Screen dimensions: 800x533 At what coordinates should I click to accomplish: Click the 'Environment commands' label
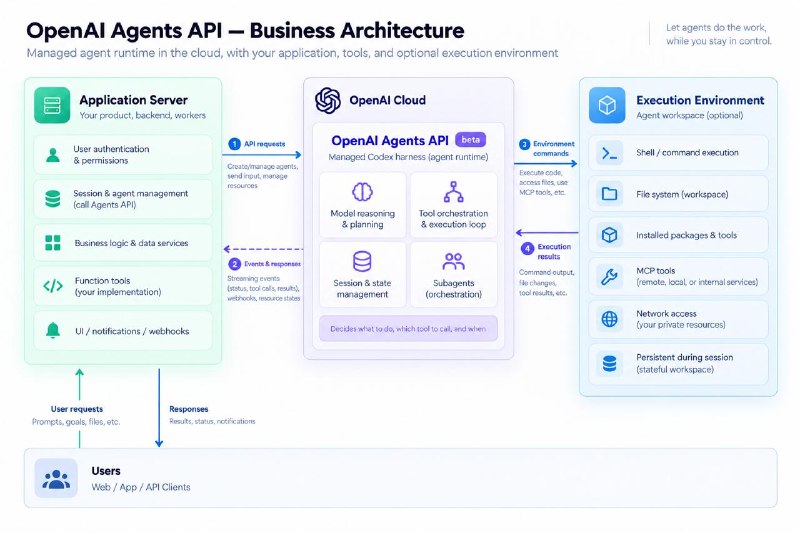(x=553, y=148)
